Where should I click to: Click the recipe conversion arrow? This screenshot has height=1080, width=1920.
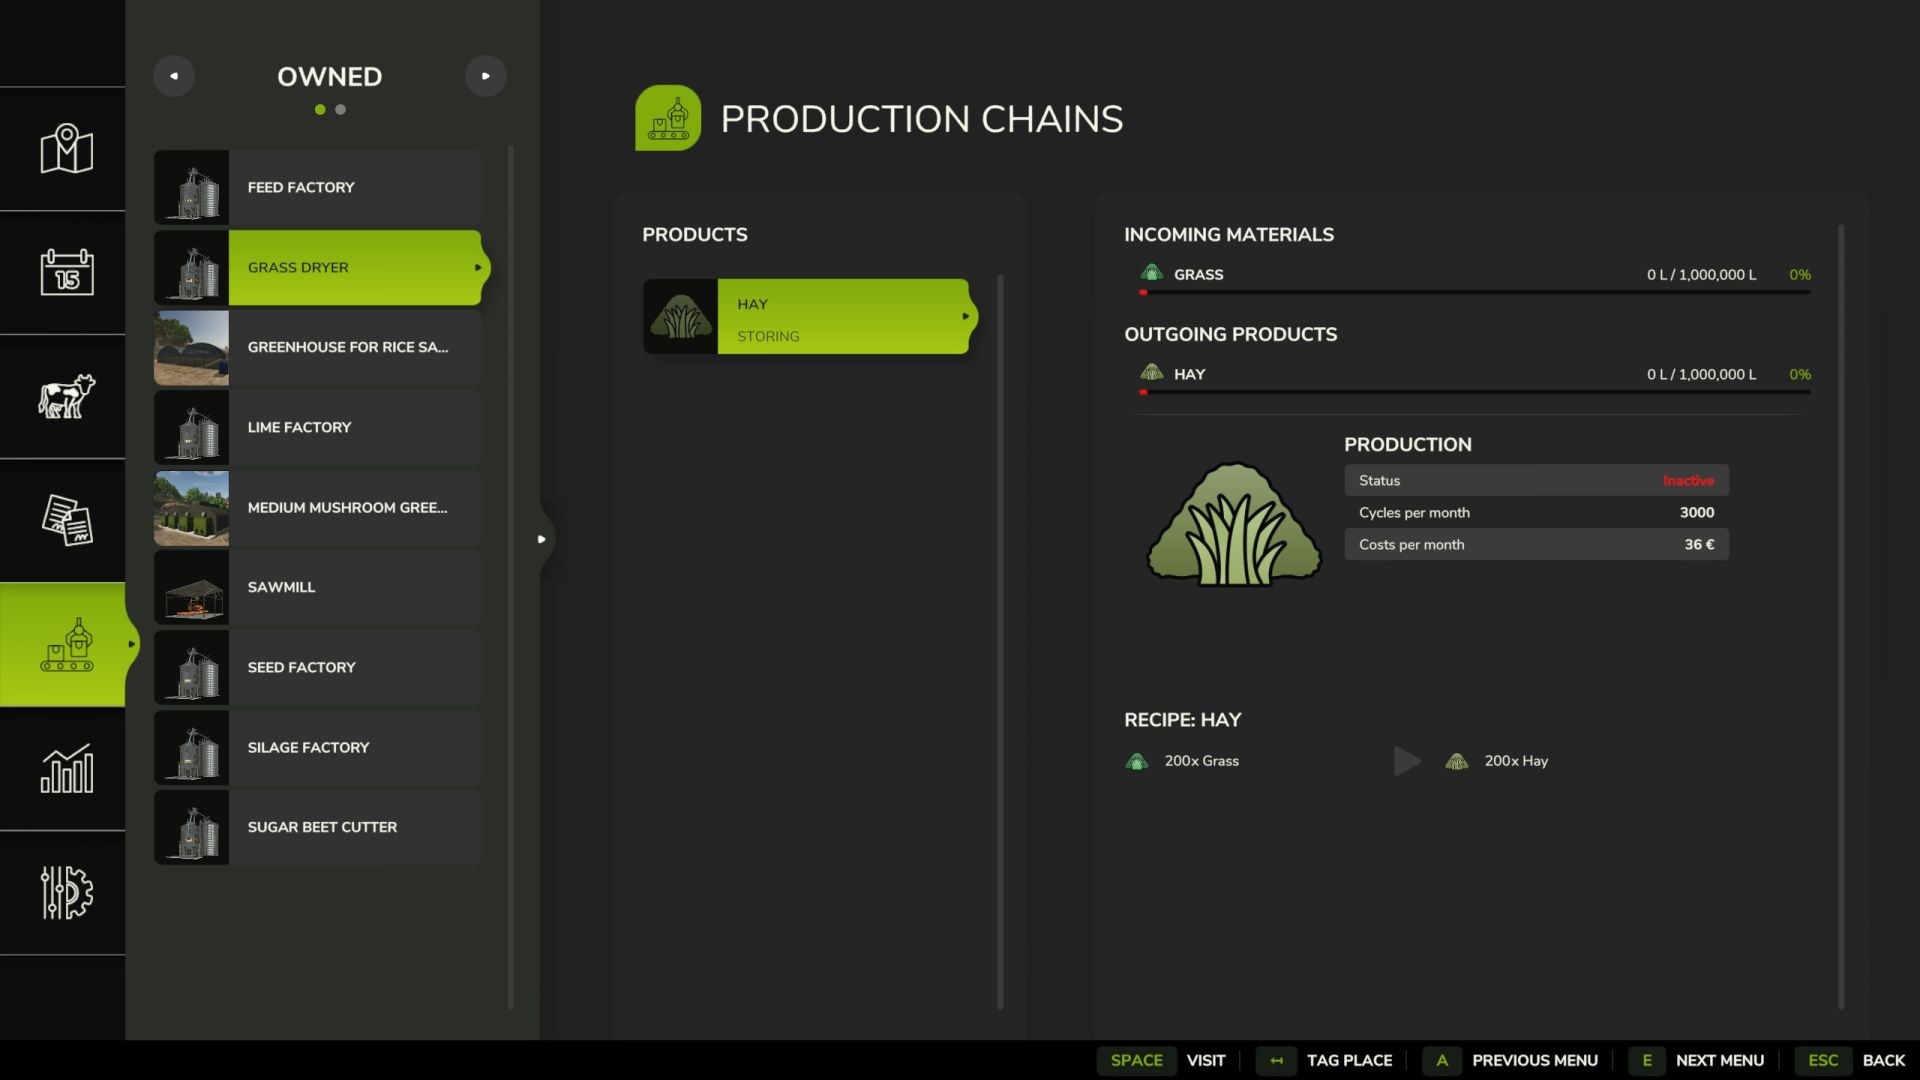coord(1407,761)
